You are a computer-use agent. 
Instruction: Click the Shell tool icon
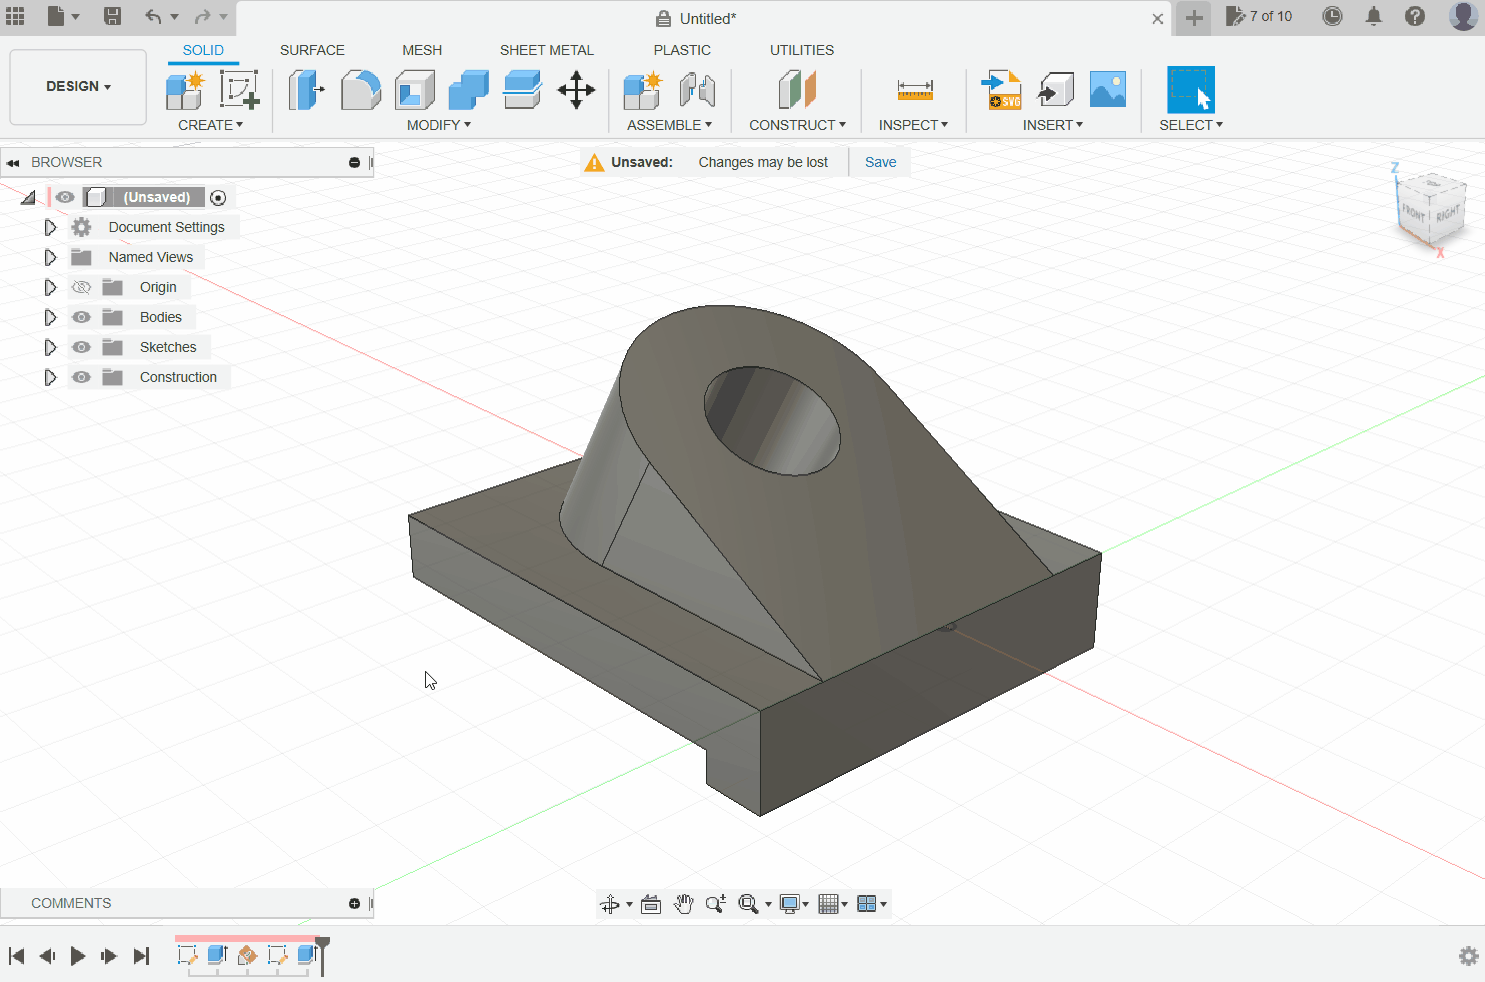click(x=414, y=90)
